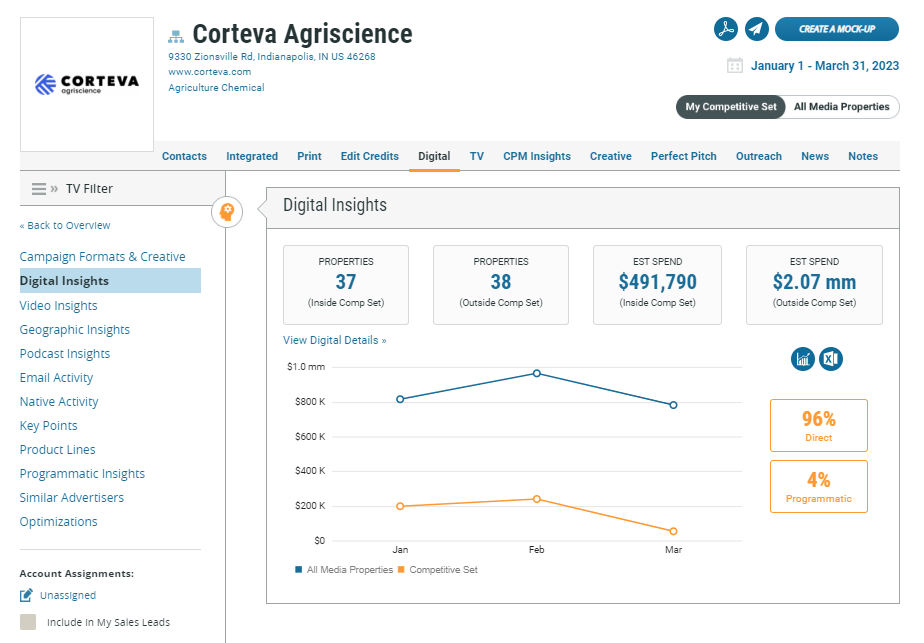The image size is (924, 643).
Task: Expand the TV Filter panel
Action: pyautogui.click(x=54, y=189)
